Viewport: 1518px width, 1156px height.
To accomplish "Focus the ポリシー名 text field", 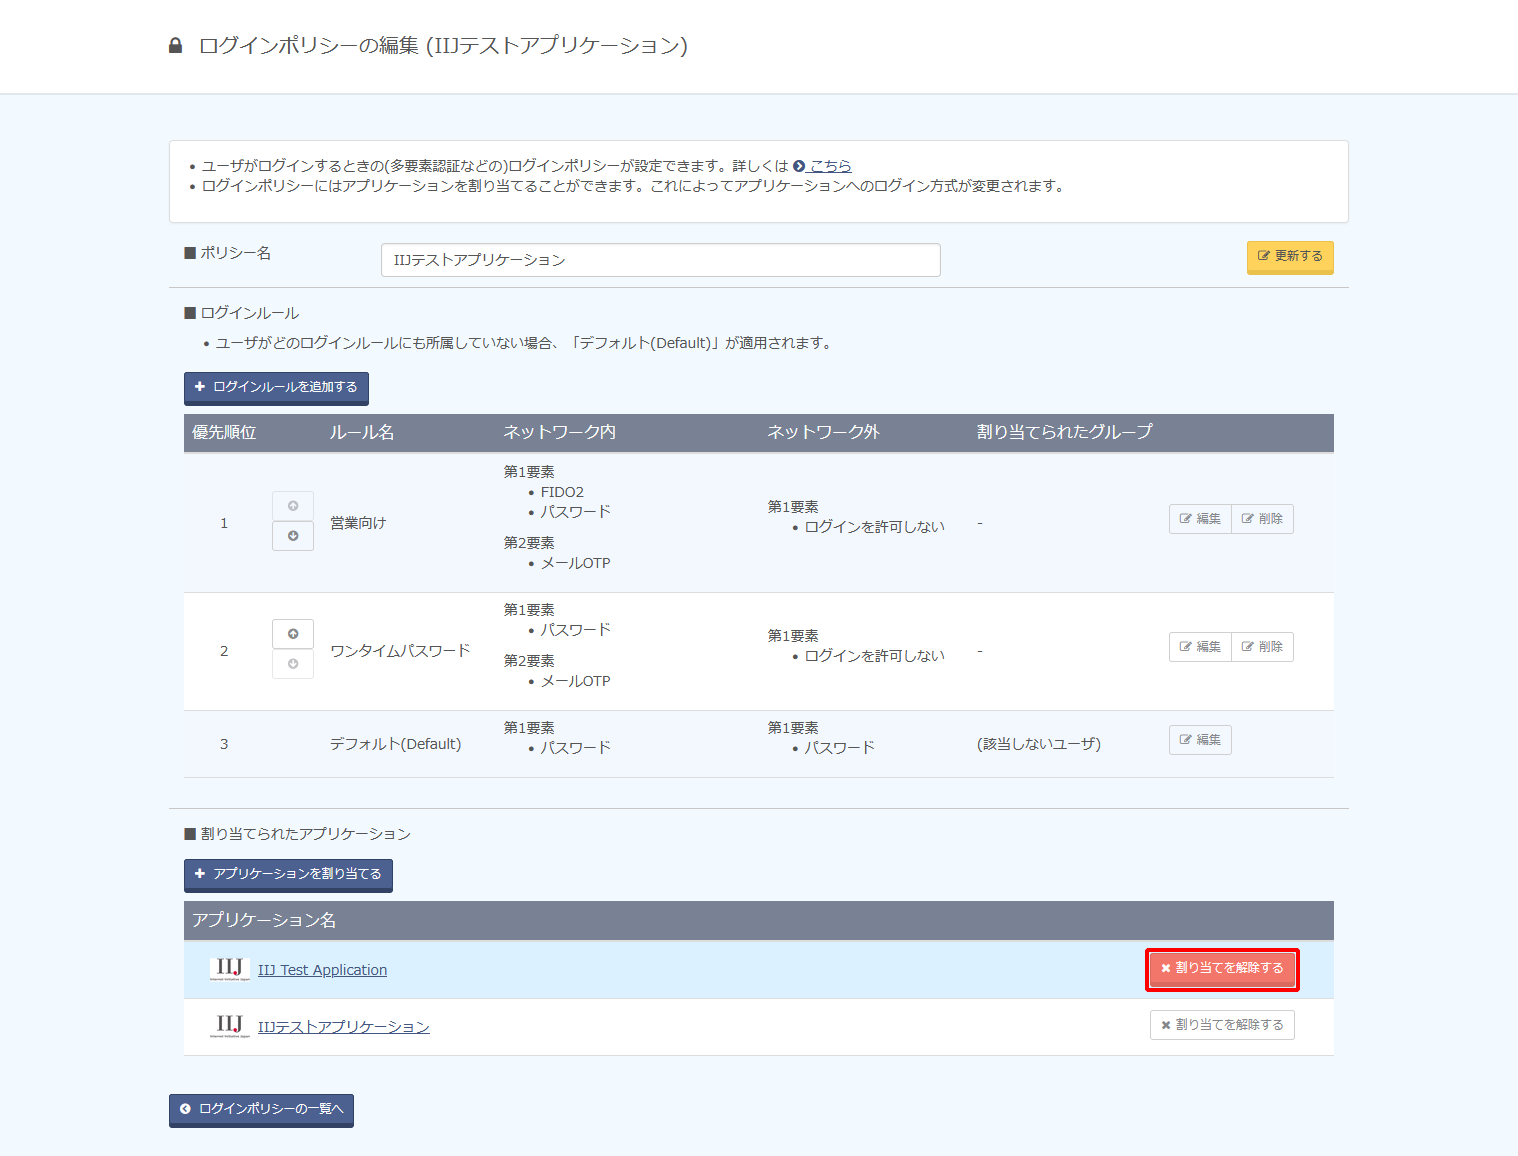I will click(x=660, y=260).
